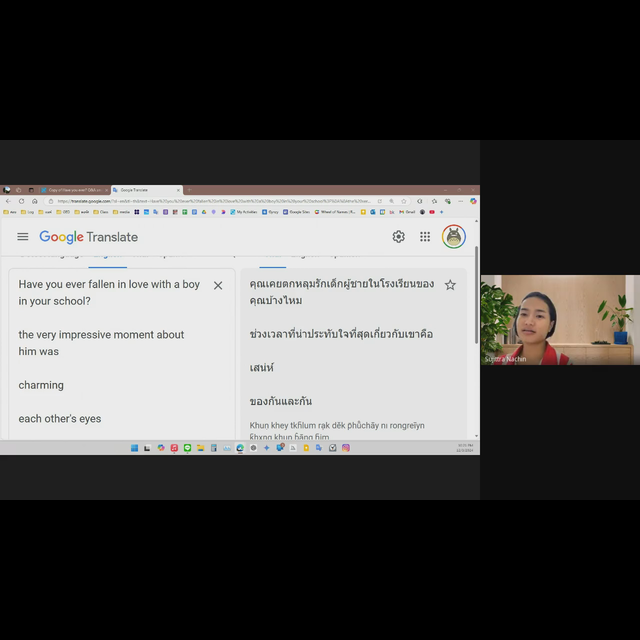The image size is (640, 640).
Task: Clear the source text with X
Action: tap(218, 286)
